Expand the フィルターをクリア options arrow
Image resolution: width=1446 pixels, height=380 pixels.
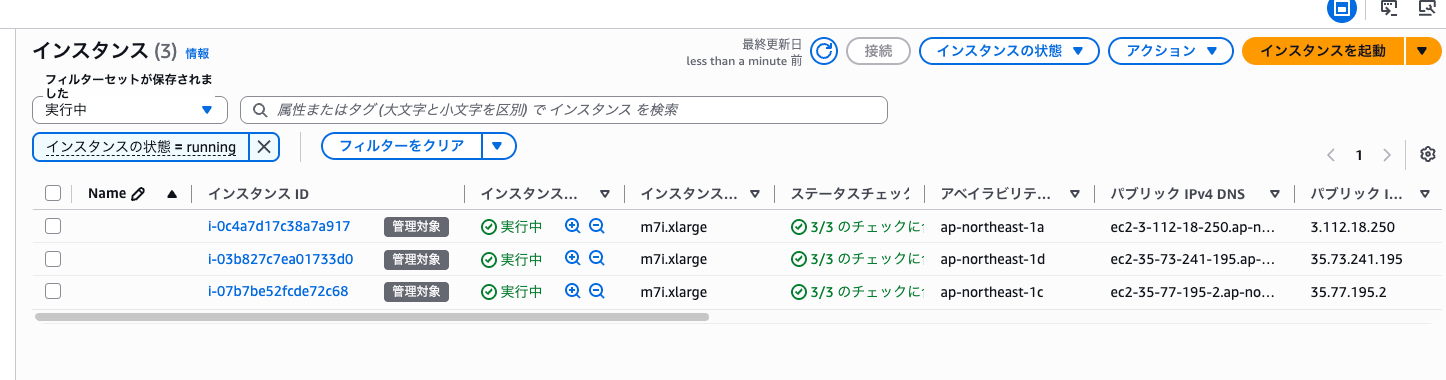pyautogui.click(x=498, y=146)
